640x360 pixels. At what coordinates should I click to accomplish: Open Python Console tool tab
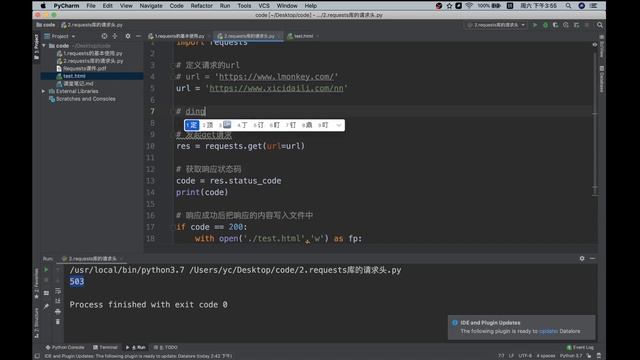pyautogui.click(x=65, y=347)
